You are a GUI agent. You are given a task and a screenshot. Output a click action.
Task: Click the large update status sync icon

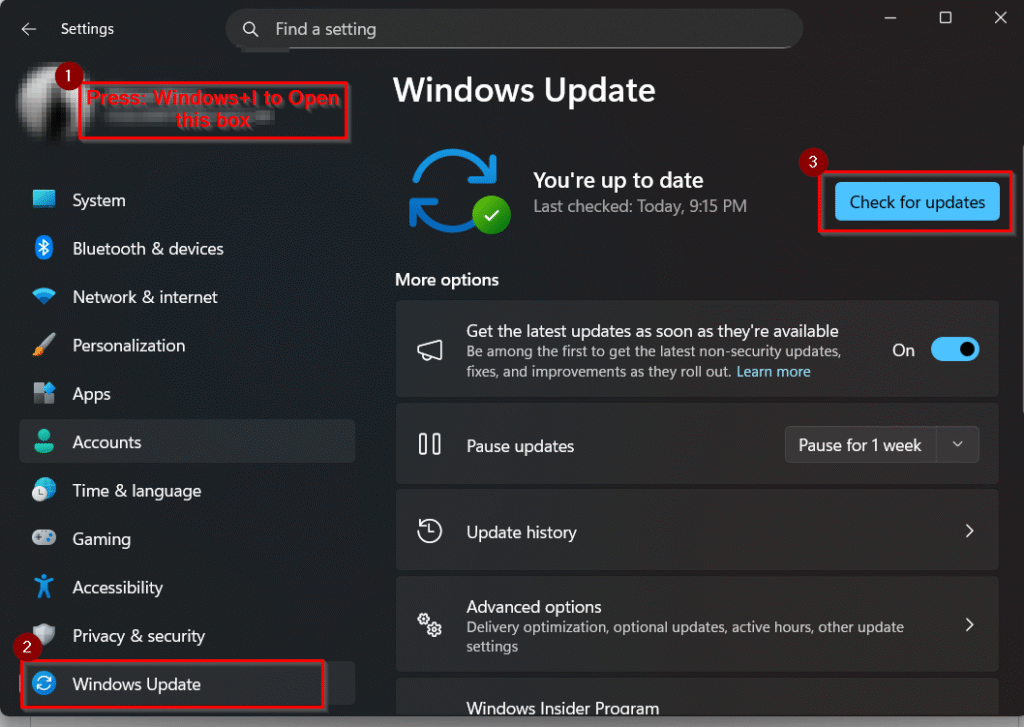point(459,191)
